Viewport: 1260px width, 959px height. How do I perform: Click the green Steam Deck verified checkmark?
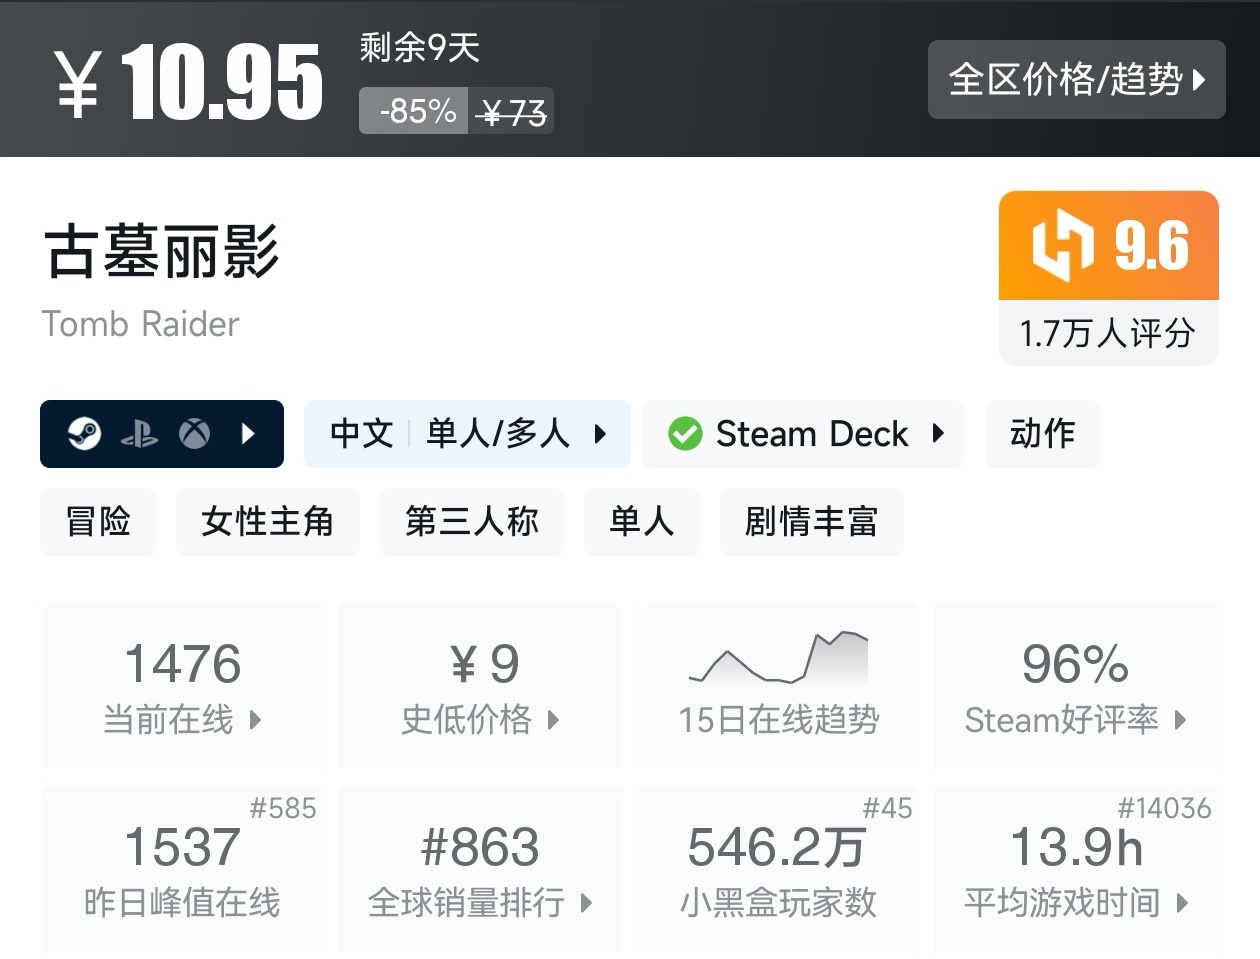coord(685,434)
